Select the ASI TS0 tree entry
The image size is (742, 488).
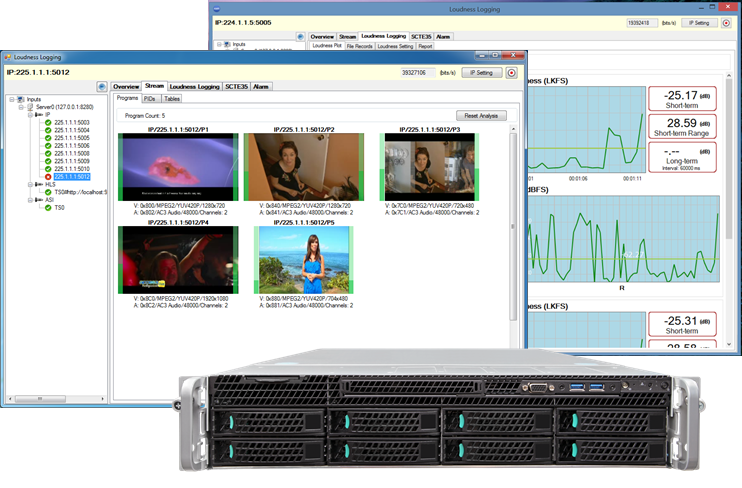(x=59, y=208)
